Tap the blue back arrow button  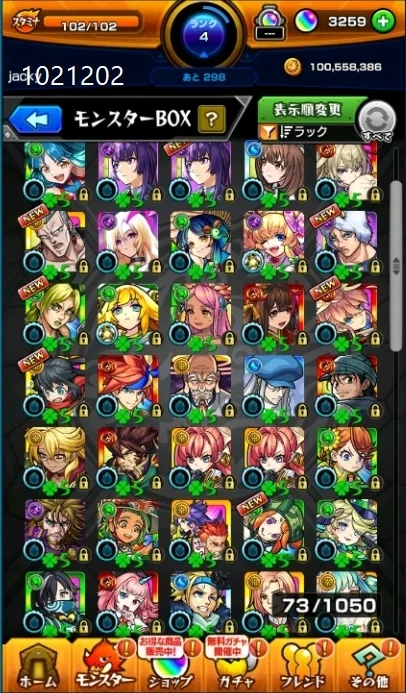coord(35,119)
